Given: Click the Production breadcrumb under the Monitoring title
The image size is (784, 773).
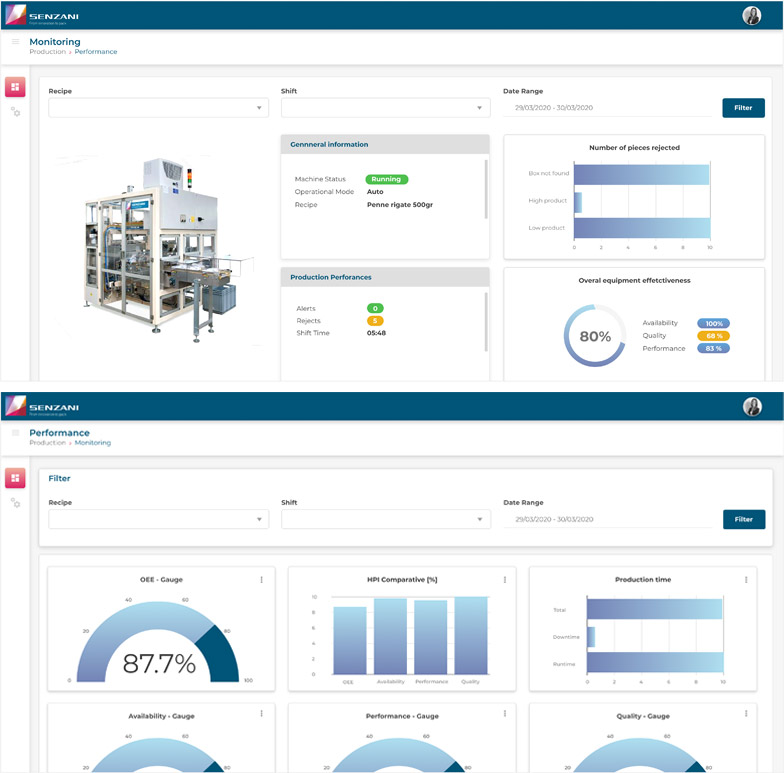Looking at the screenshot, I should click(x=48, y=52).
